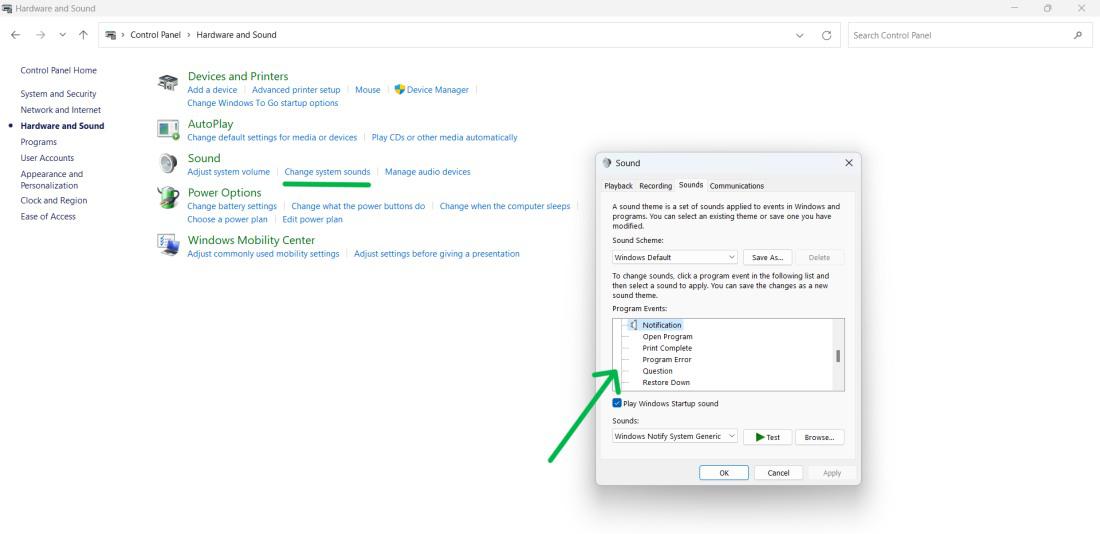Select the Question event
Viewport: 1100px width, 534px height.
(657, 371)
